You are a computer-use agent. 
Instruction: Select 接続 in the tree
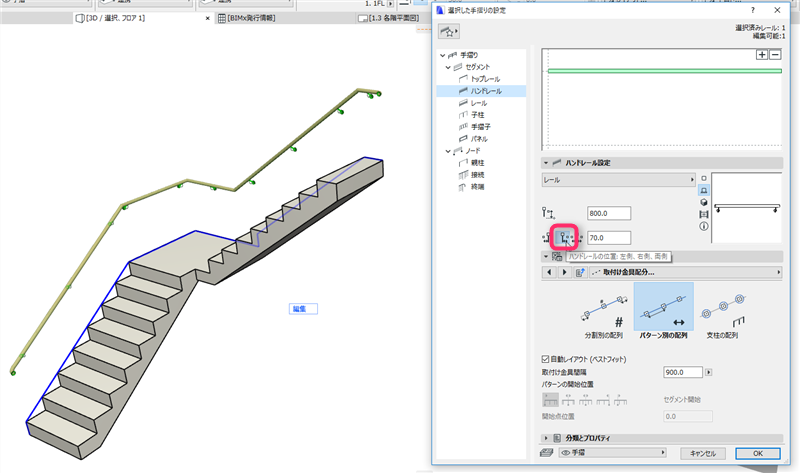(x=478, y=175)
